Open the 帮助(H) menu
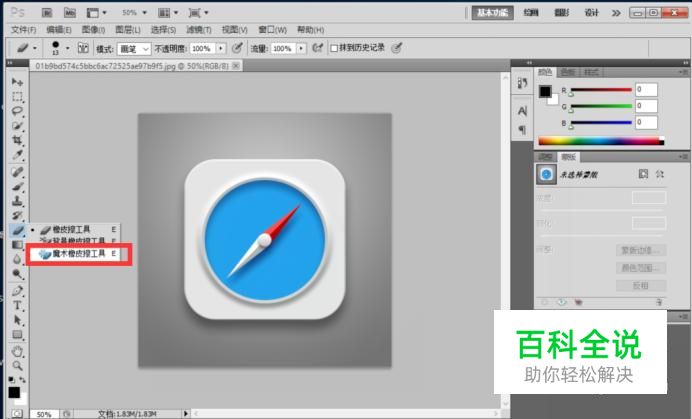 coord(310,30)
